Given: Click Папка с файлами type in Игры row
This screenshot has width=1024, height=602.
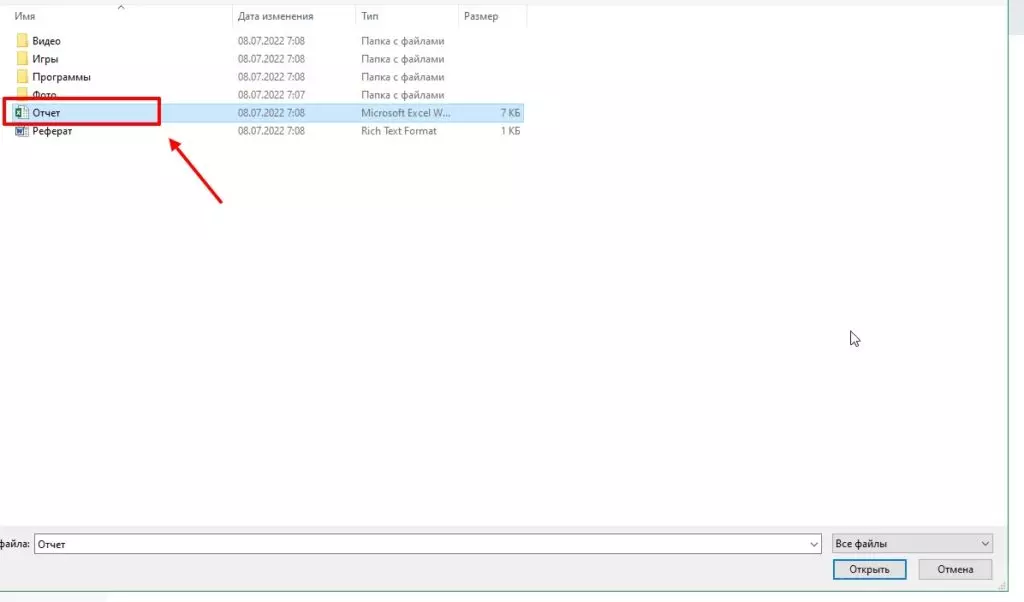Looking at the screenshot, I should [x=402, y=59].
